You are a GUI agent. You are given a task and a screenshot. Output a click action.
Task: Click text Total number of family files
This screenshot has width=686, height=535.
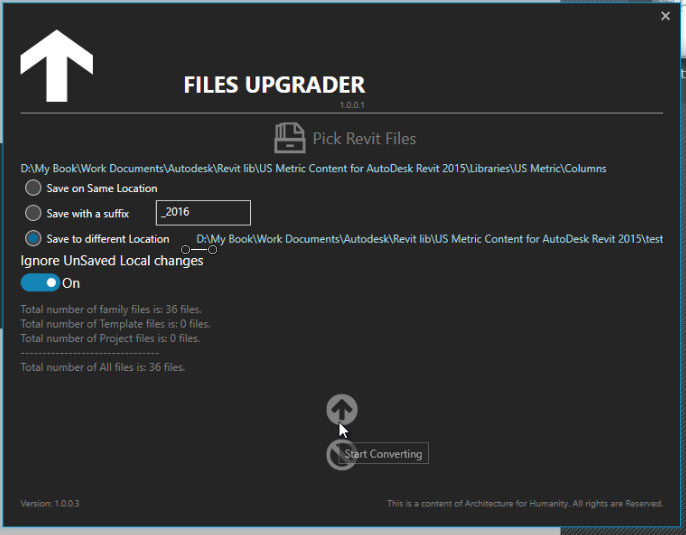(111, 309)
